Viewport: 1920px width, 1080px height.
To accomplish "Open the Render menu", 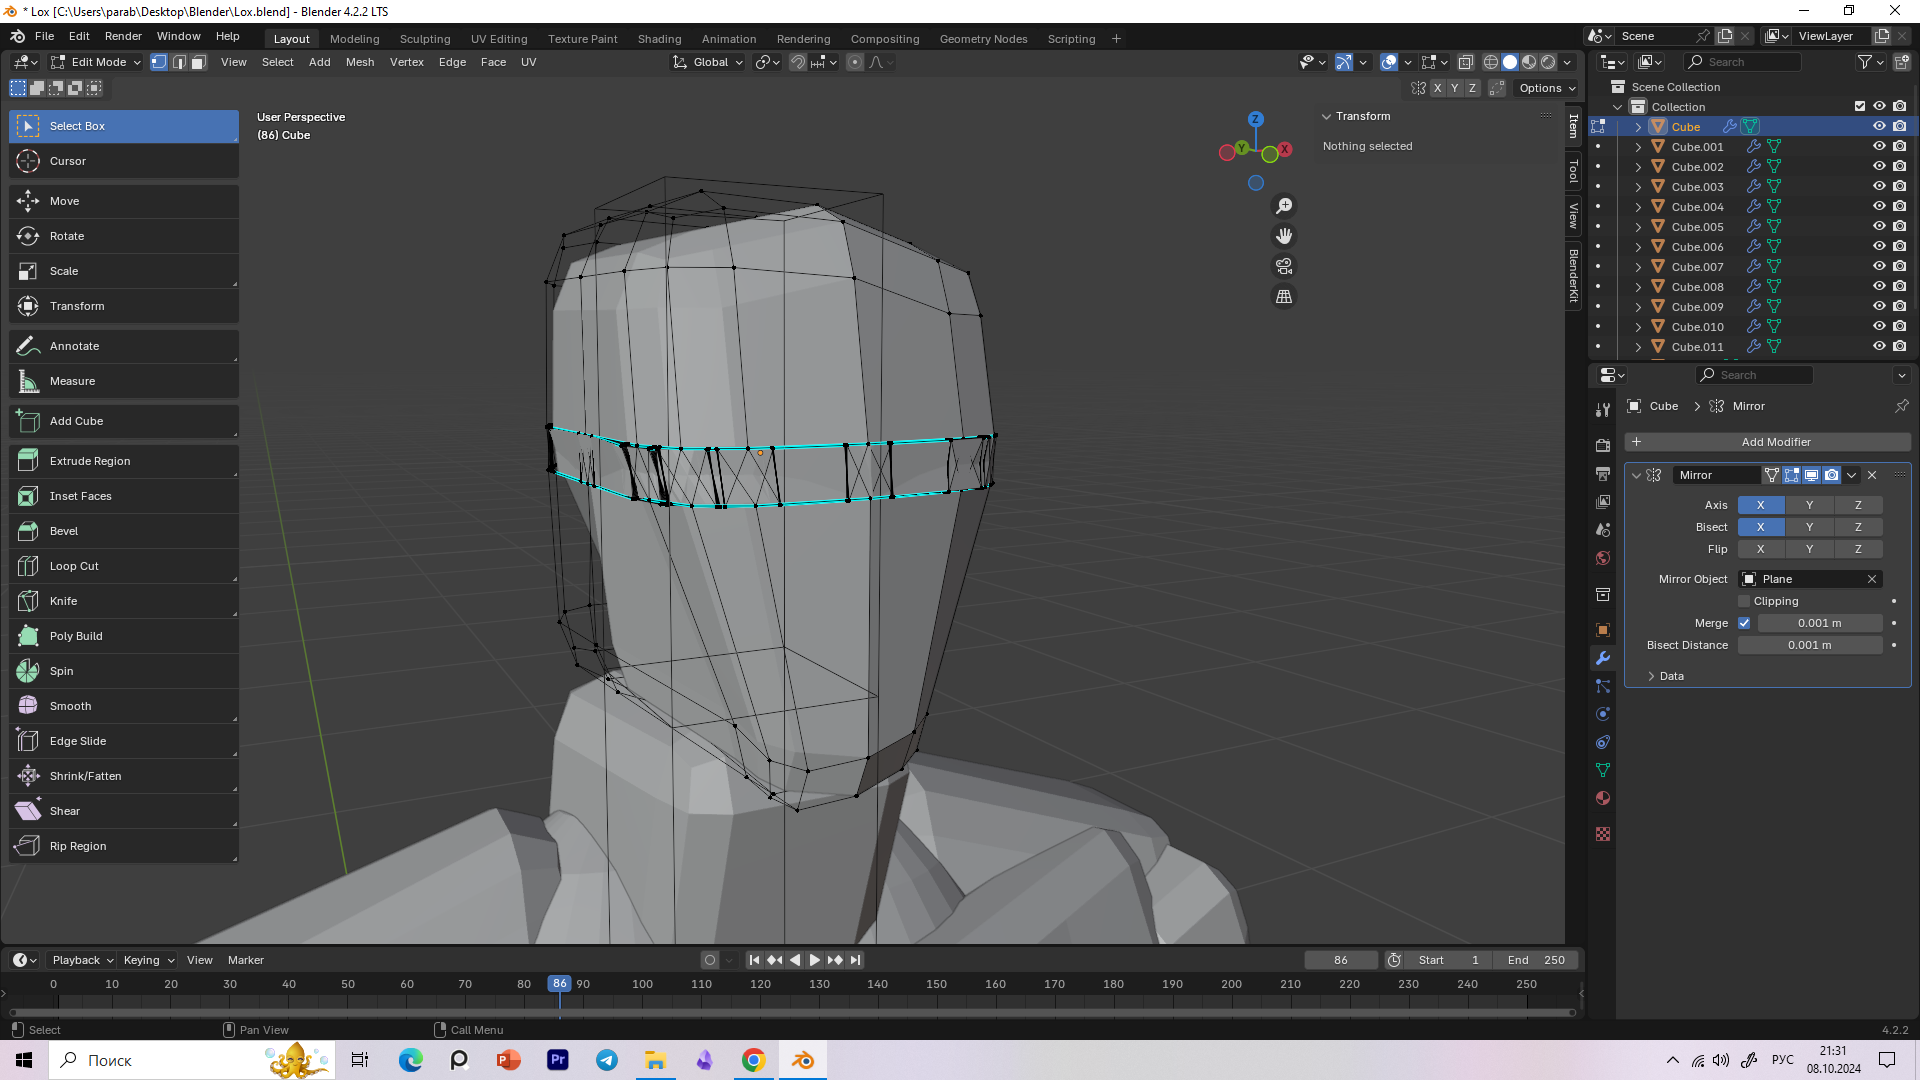I will pos(123,36).
